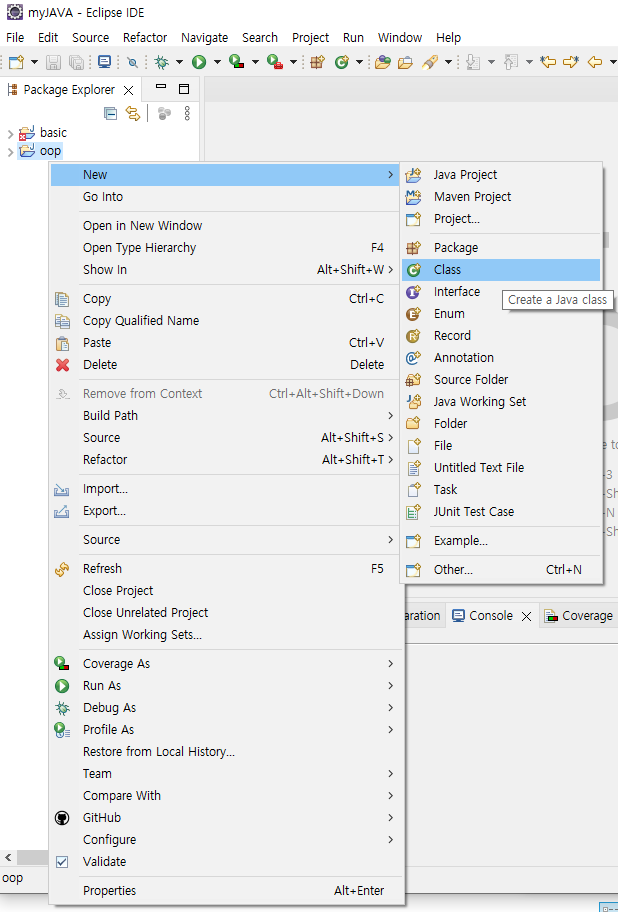Open dropdown arrow beside New wizard icon

pyautogui.click(x=34, y=62)
